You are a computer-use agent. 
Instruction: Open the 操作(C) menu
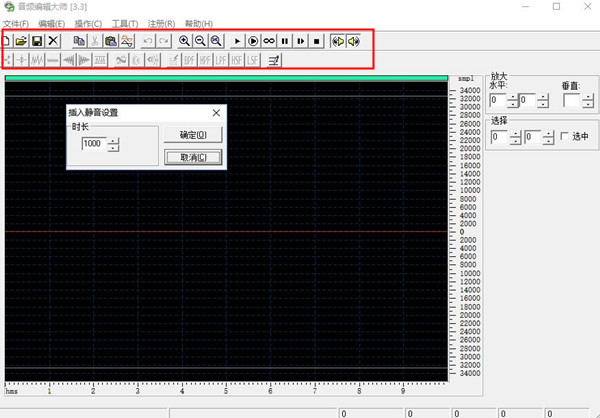(88, 24)
